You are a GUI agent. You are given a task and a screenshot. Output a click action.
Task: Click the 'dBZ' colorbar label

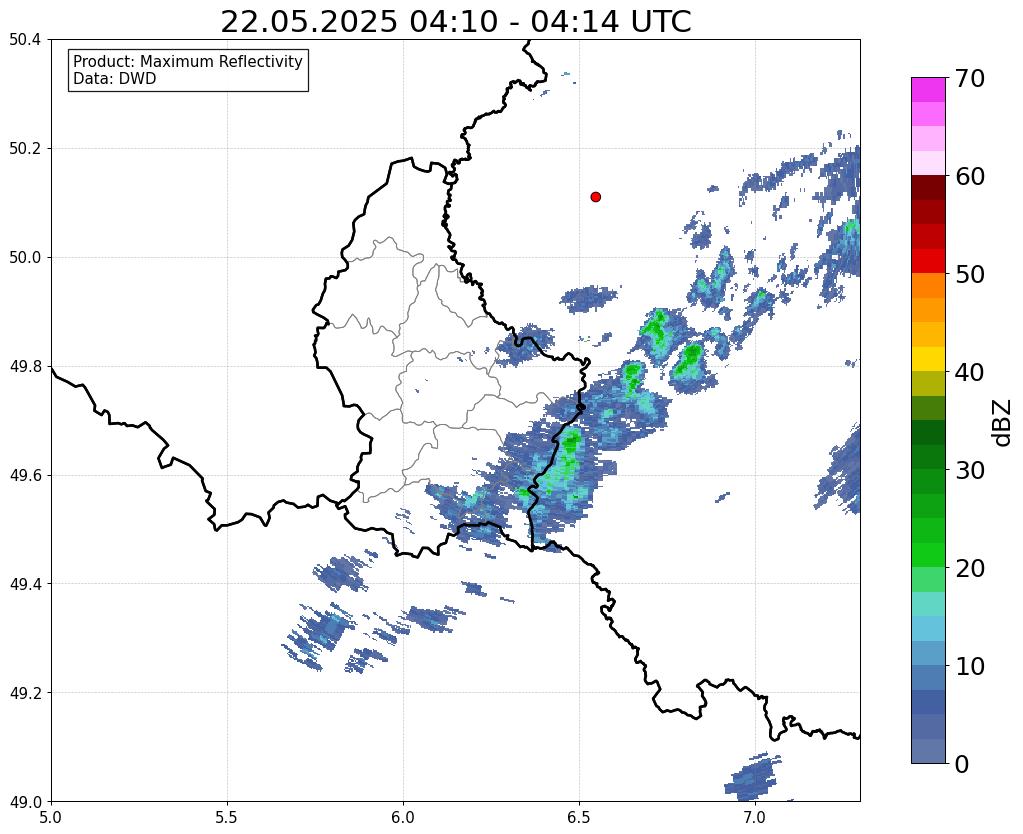pyautogui.click(x=1003, y=423)
